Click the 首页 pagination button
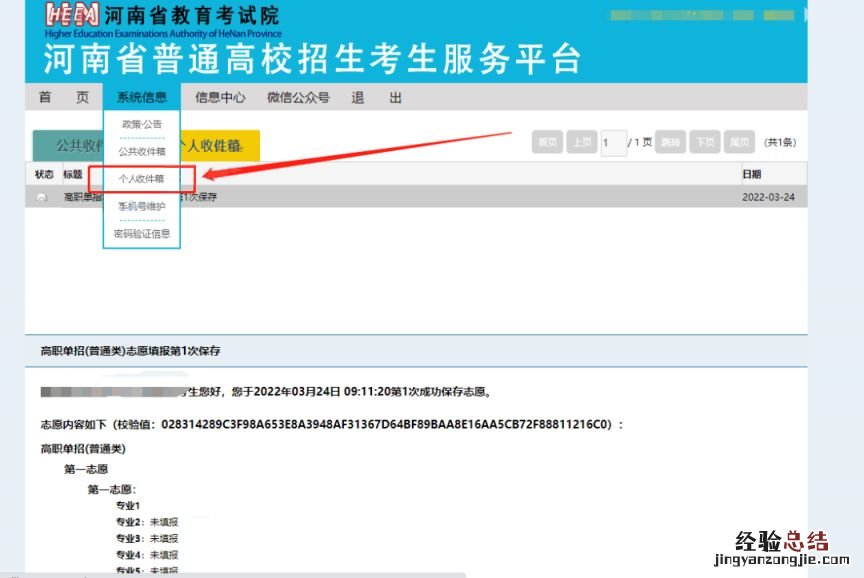864x578 pixels. [547, 142]
